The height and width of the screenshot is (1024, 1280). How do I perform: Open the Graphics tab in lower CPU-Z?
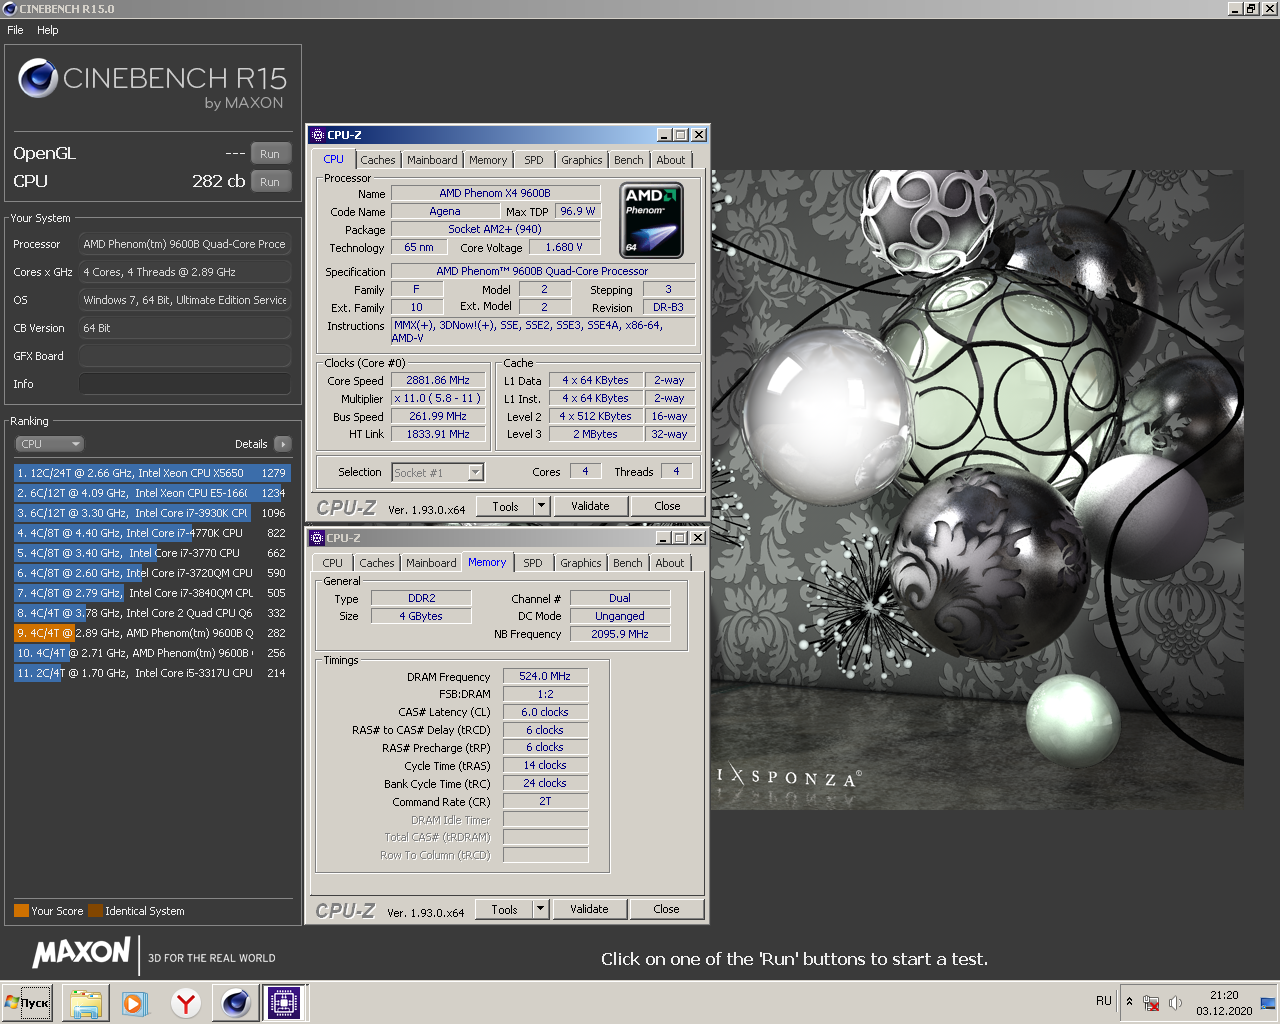click(581, 563)
